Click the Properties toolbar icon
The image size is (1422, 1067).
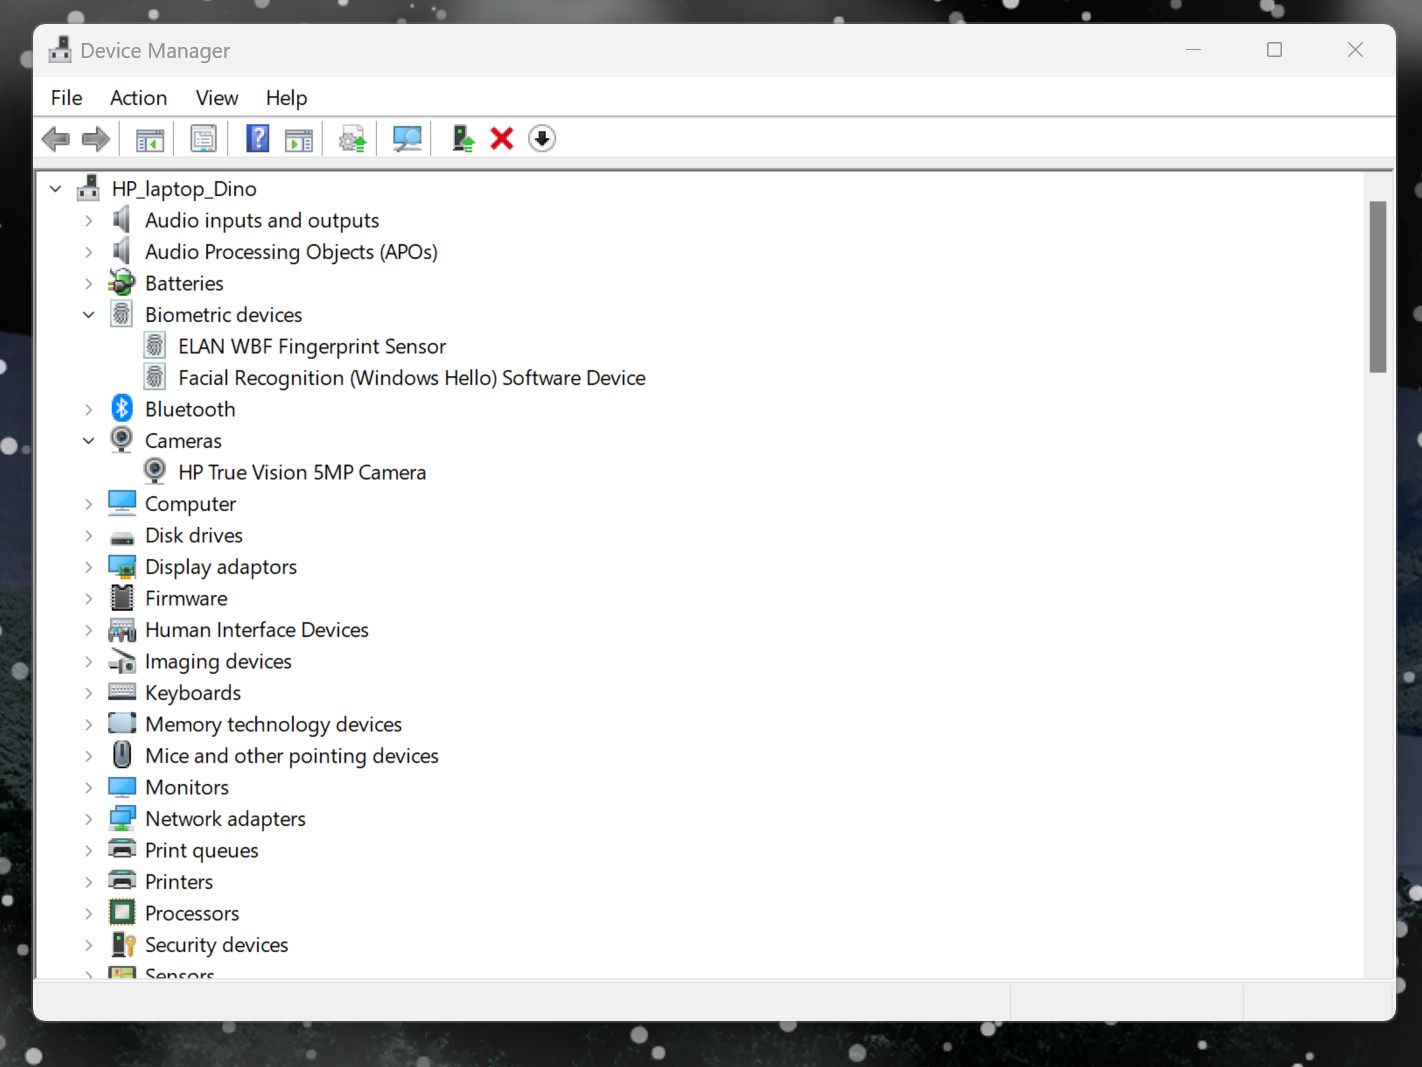[x=203, y=138]
